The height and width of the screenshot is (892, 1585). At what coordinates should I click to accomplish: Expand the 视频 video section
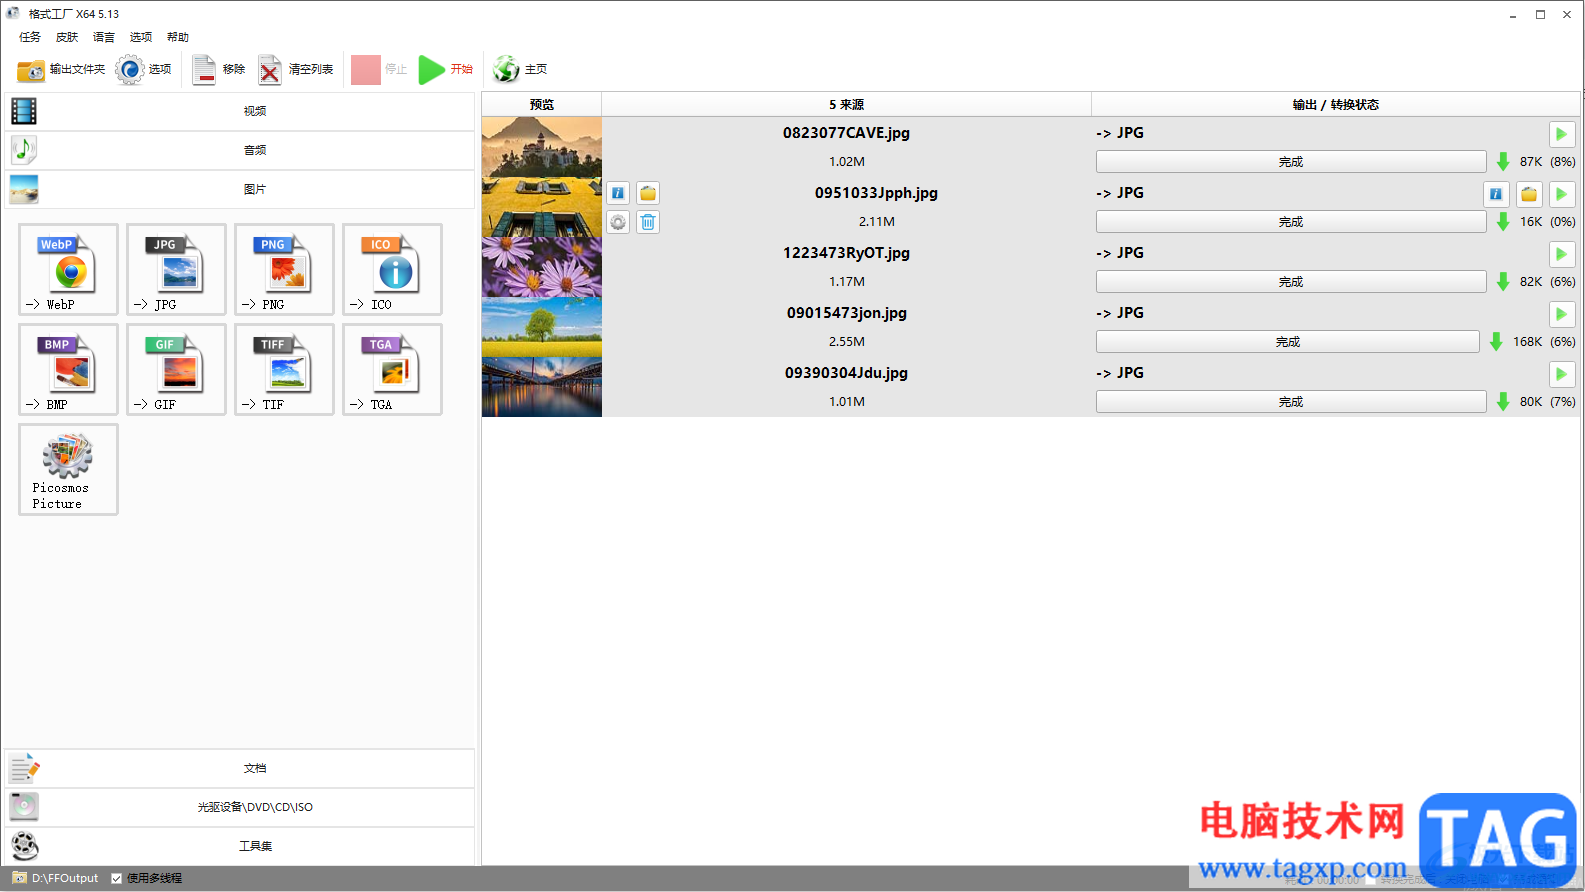point(240,111)
